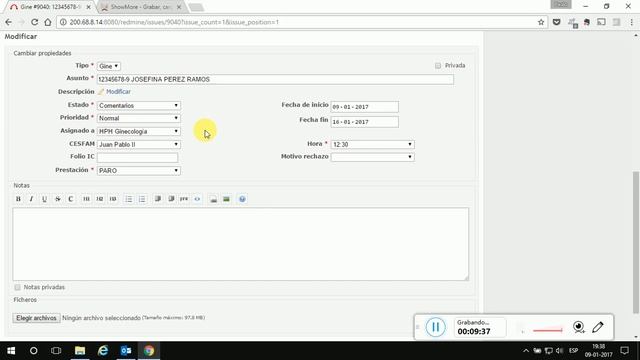
Task: Open the CESFAM dropdown
Action: pyautogui.click(x=139, y=144)
